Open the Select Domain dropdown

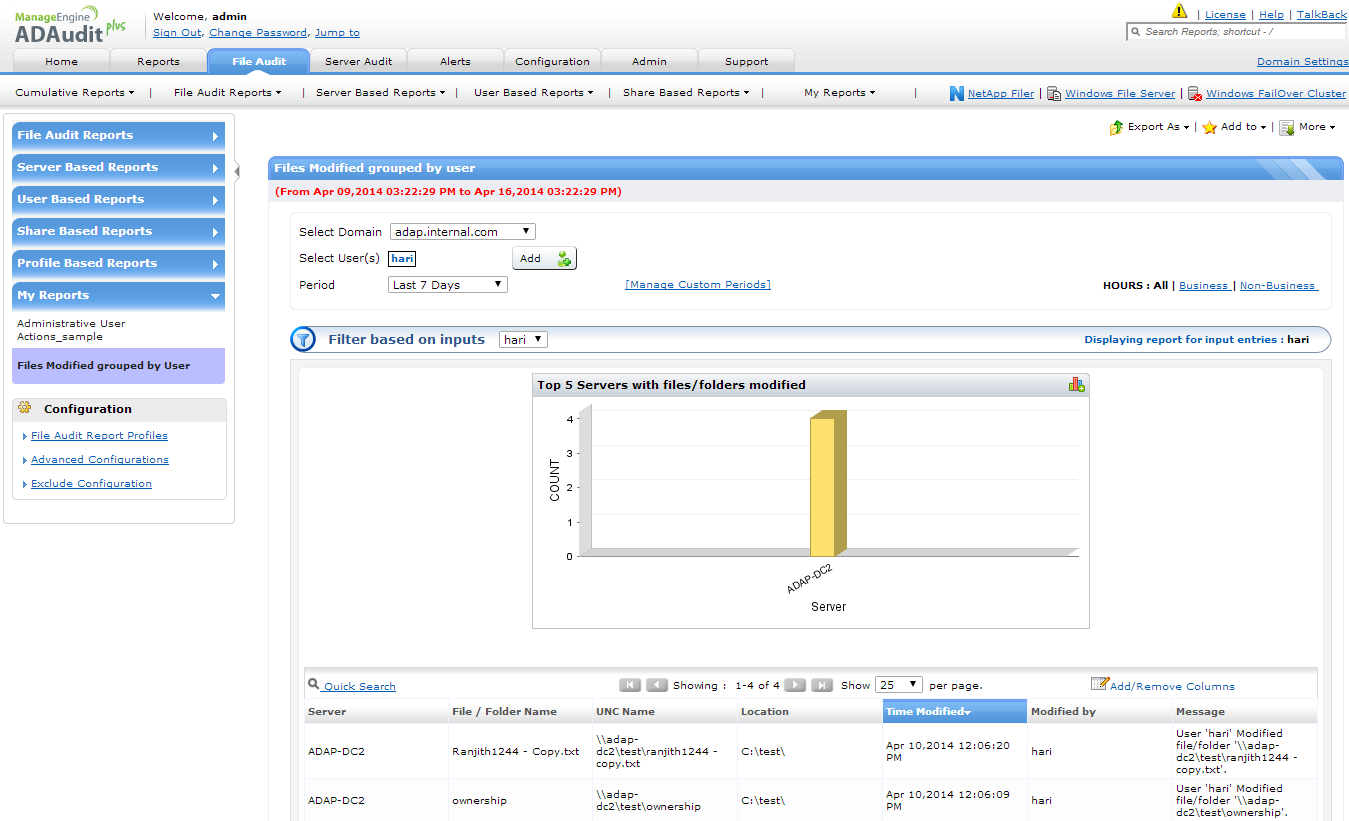coord(462,231)
